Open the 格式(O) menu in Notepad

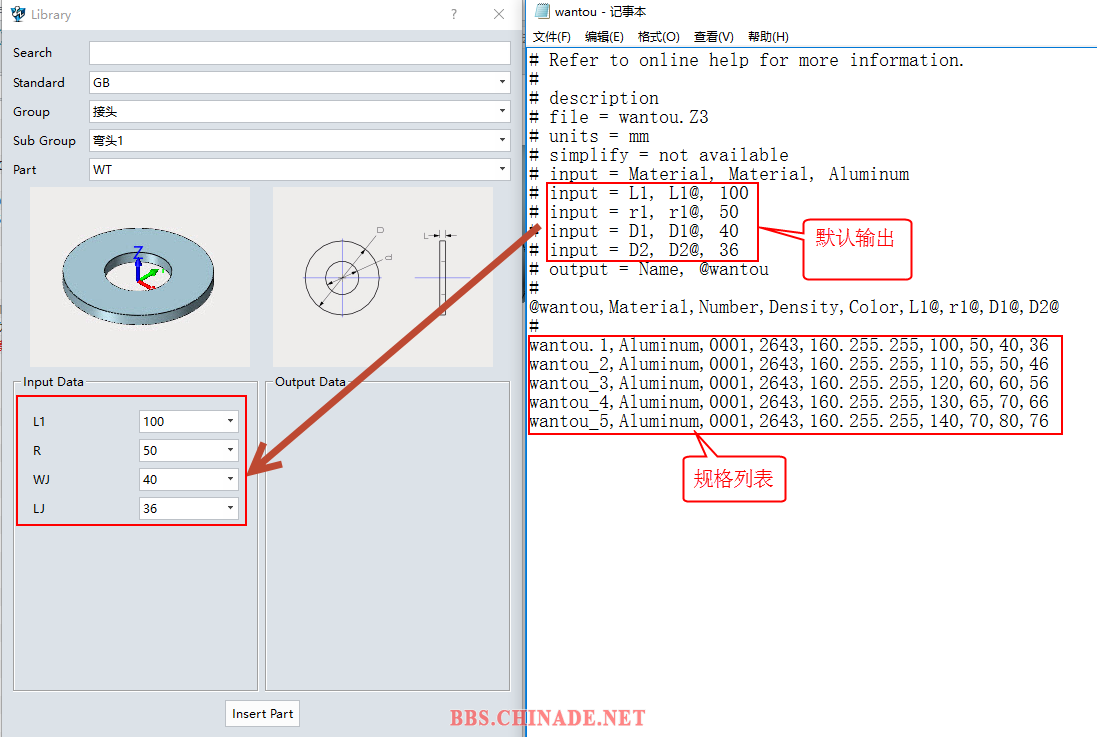pyautogui.click(x=658, y=37)
